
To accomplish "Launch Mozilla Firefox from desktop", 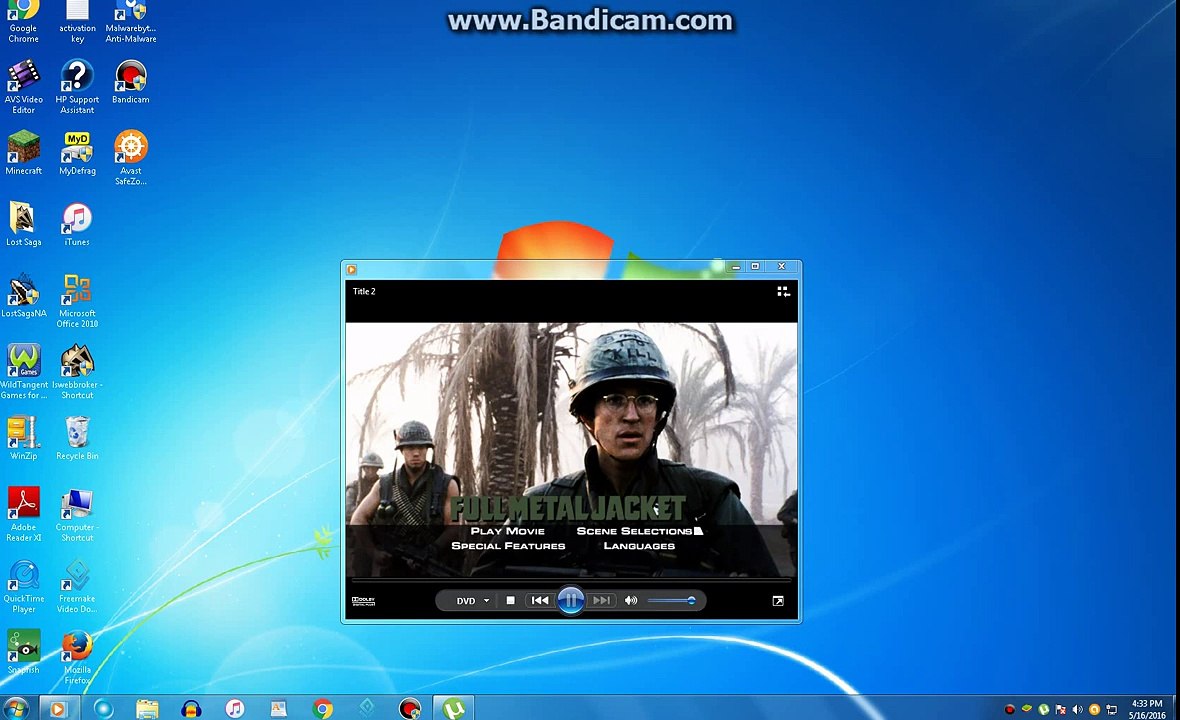I will [77, 658].
